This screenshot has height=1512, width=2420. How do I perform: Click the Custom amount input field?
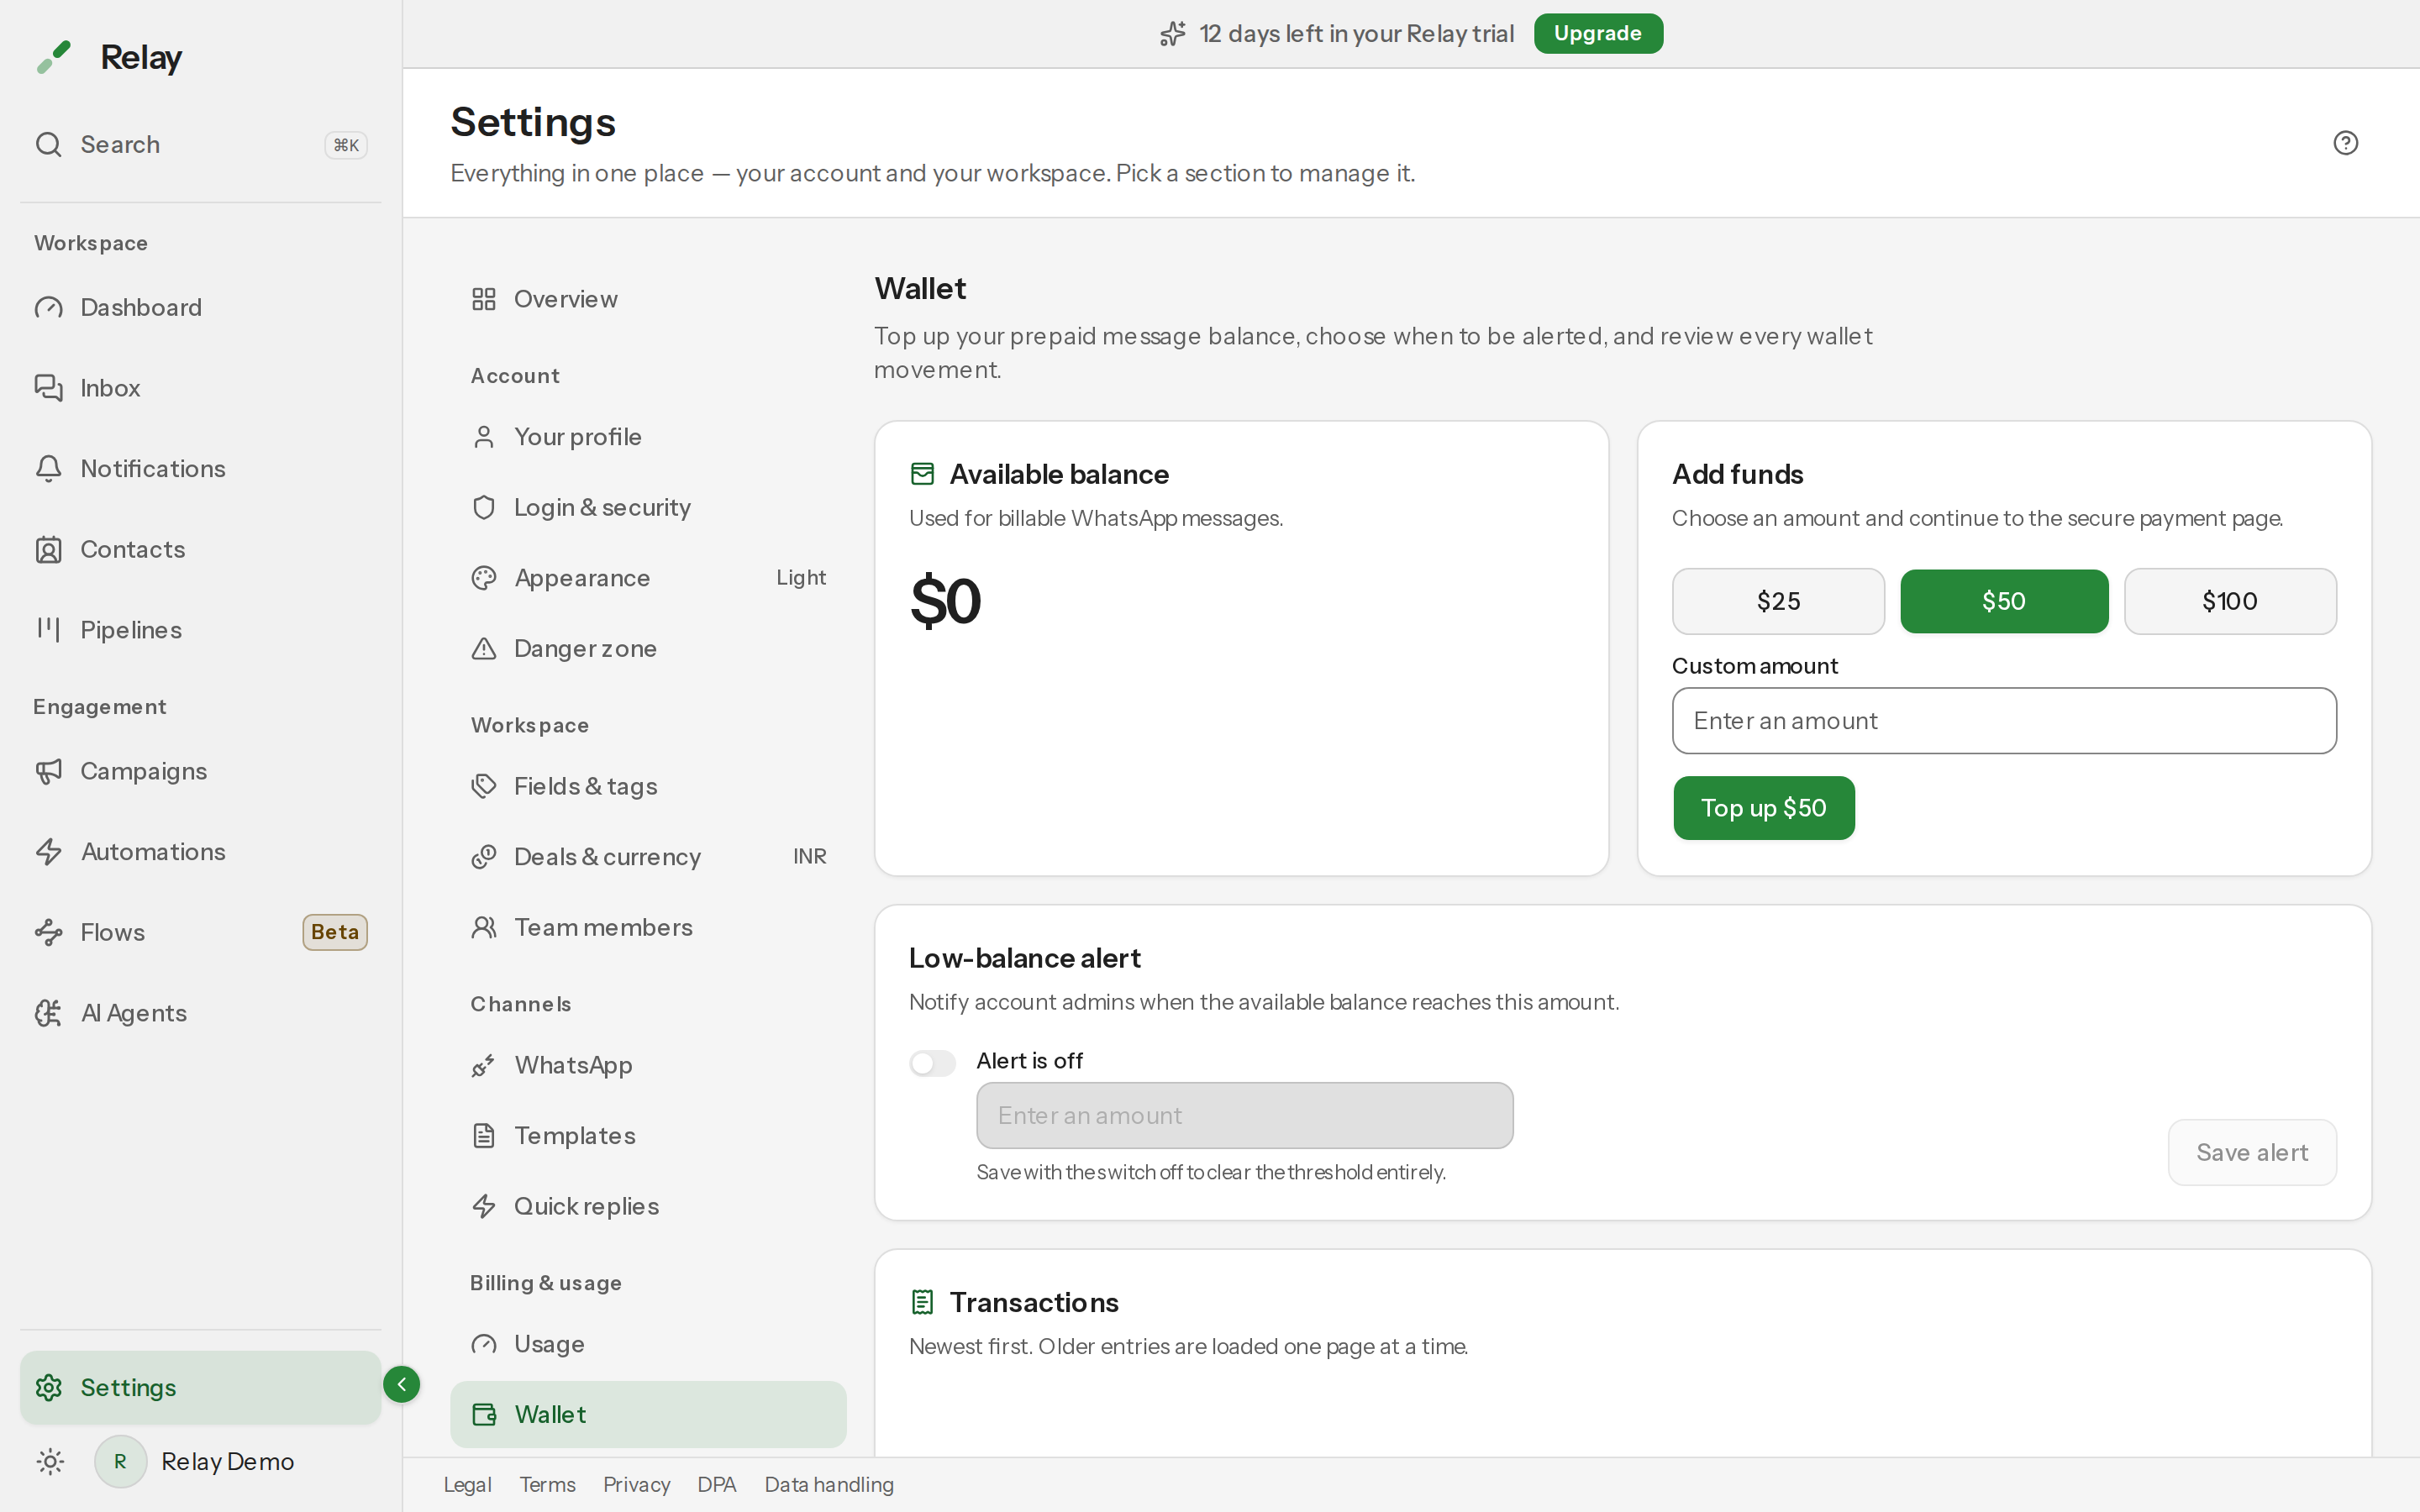[x=2004, y=720]
